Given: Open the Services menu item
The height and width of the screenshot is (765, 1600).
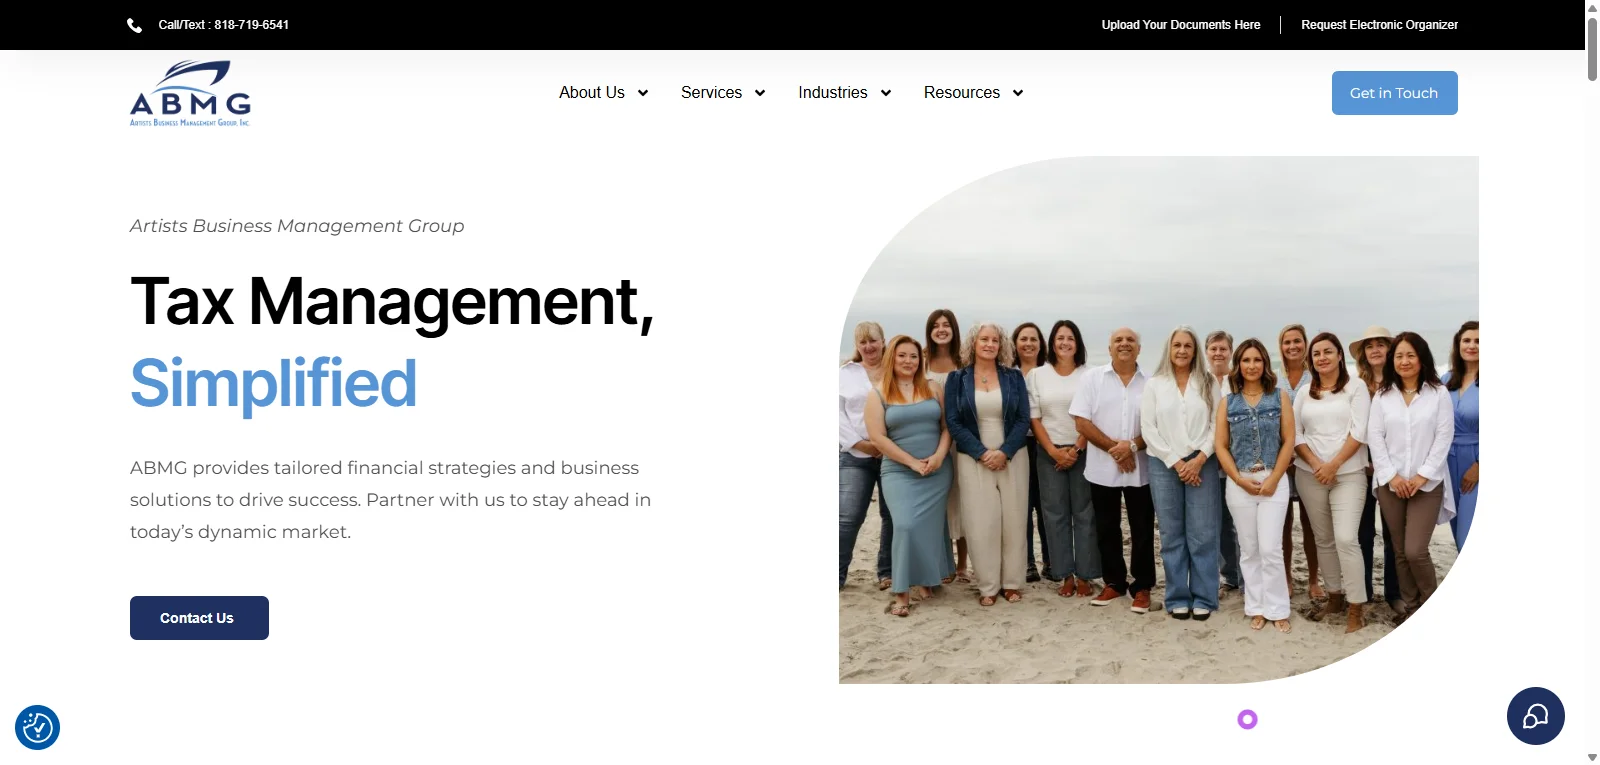Looking at the screenshot, I should pyautogui.click(x=711, y=93).
